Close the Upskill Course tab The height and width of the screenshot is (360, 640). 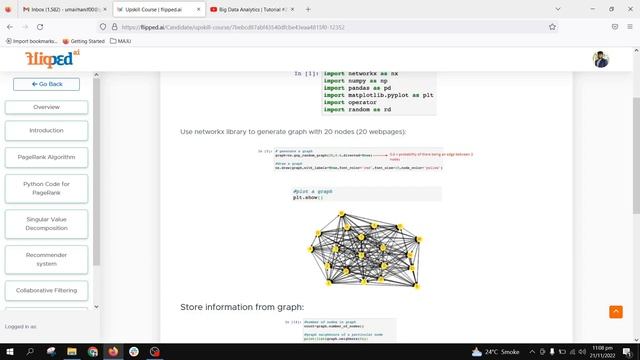tap(198, 9)
